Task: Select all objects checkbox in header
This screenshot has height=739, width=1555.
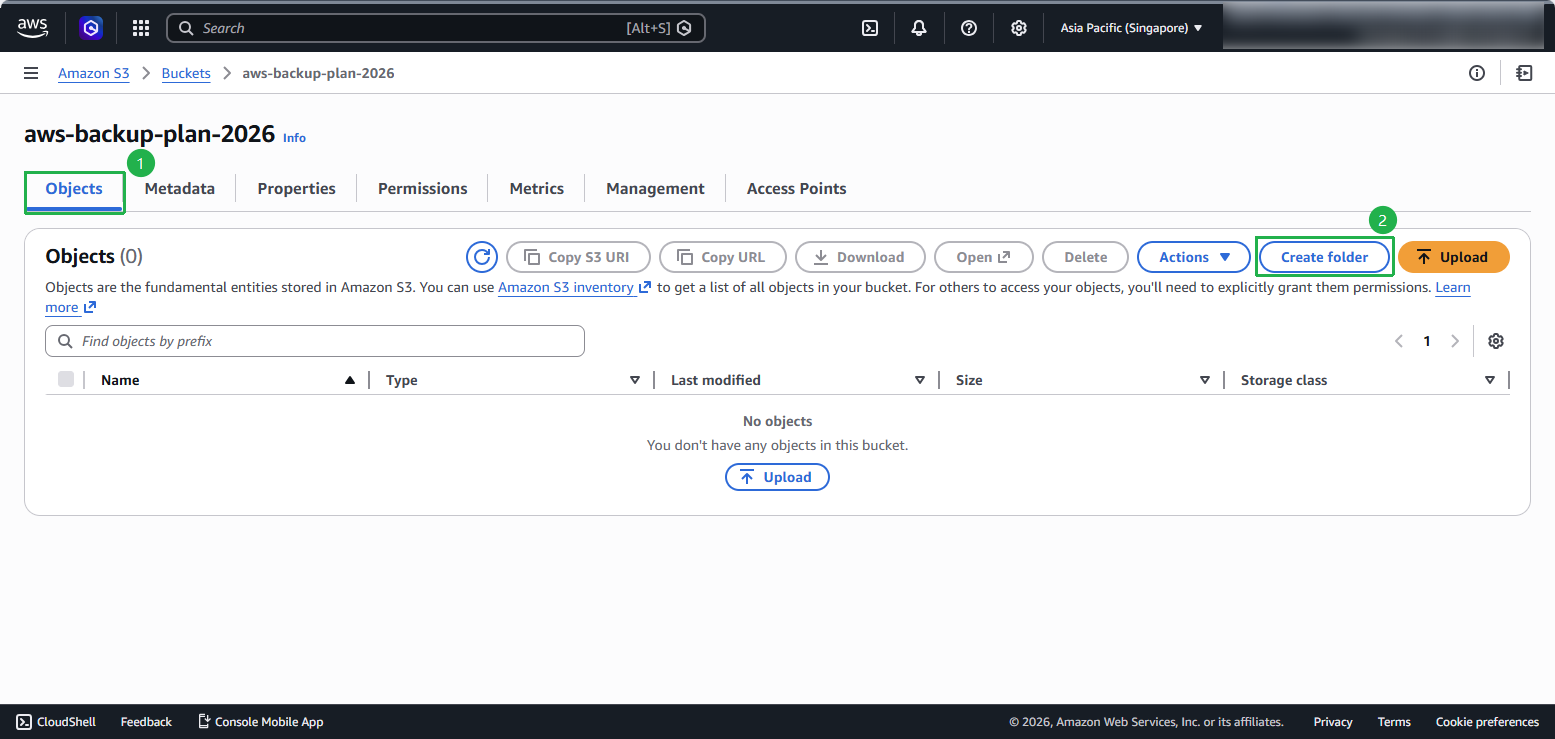Action: [66, 379]
